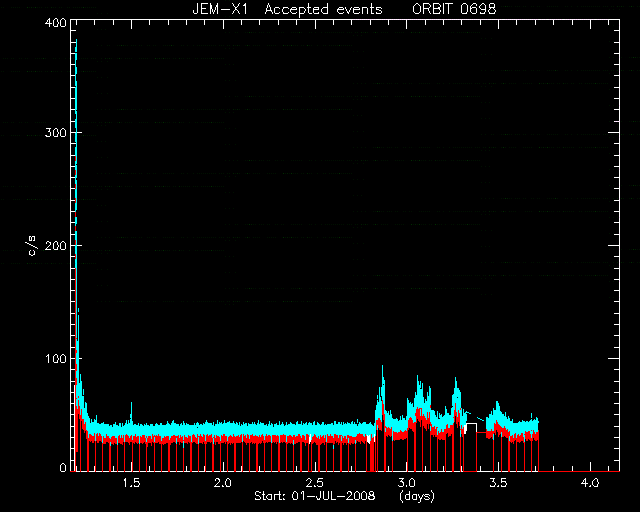Click the cyan peak near day 2.87

[382, 369]
